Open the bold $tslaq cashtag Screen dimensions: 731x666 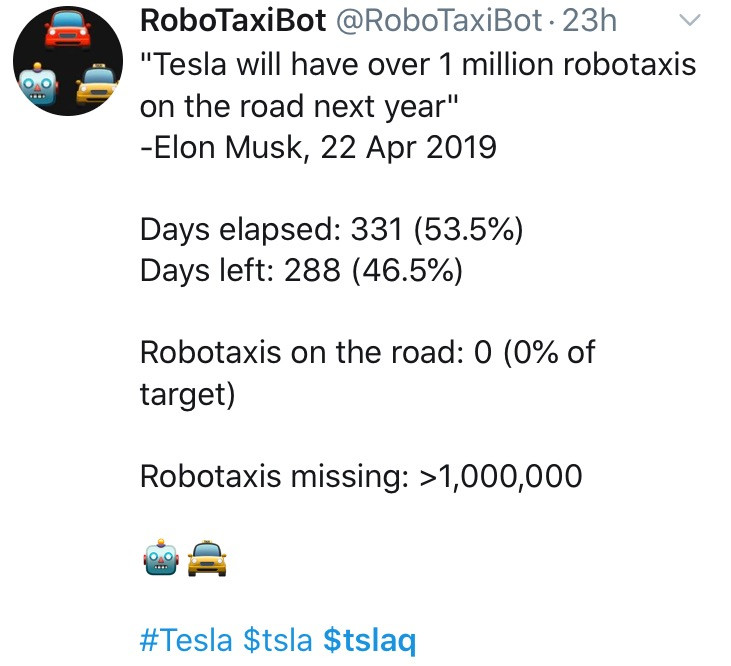370,640
